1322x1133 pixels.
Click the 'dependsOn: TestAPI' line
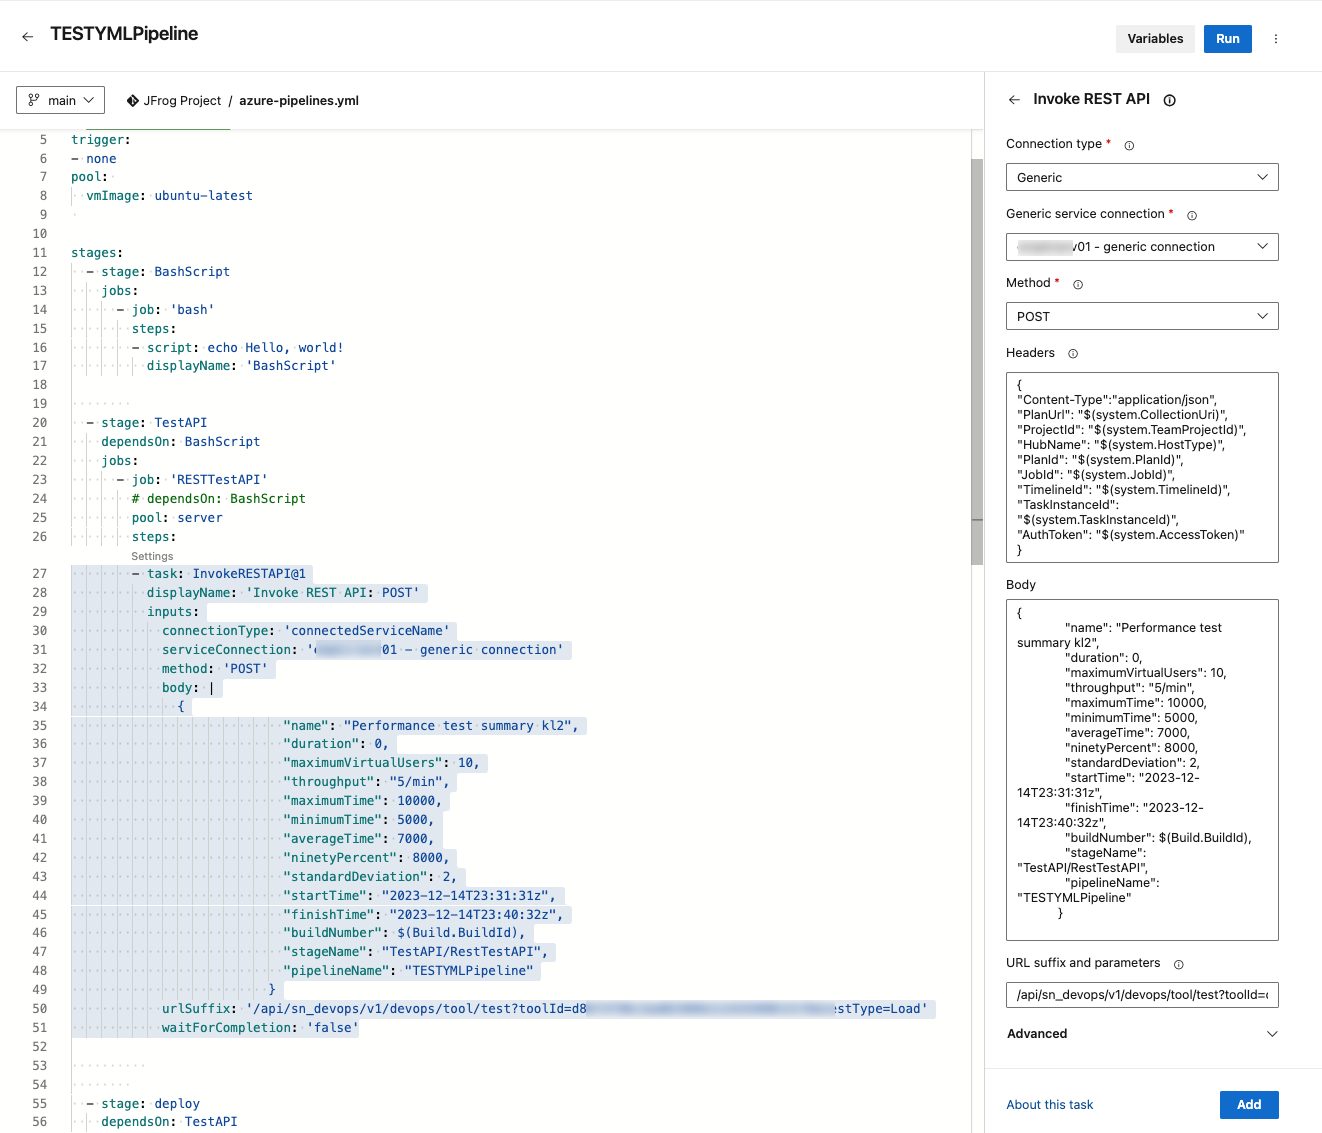tap(169, 1122)
